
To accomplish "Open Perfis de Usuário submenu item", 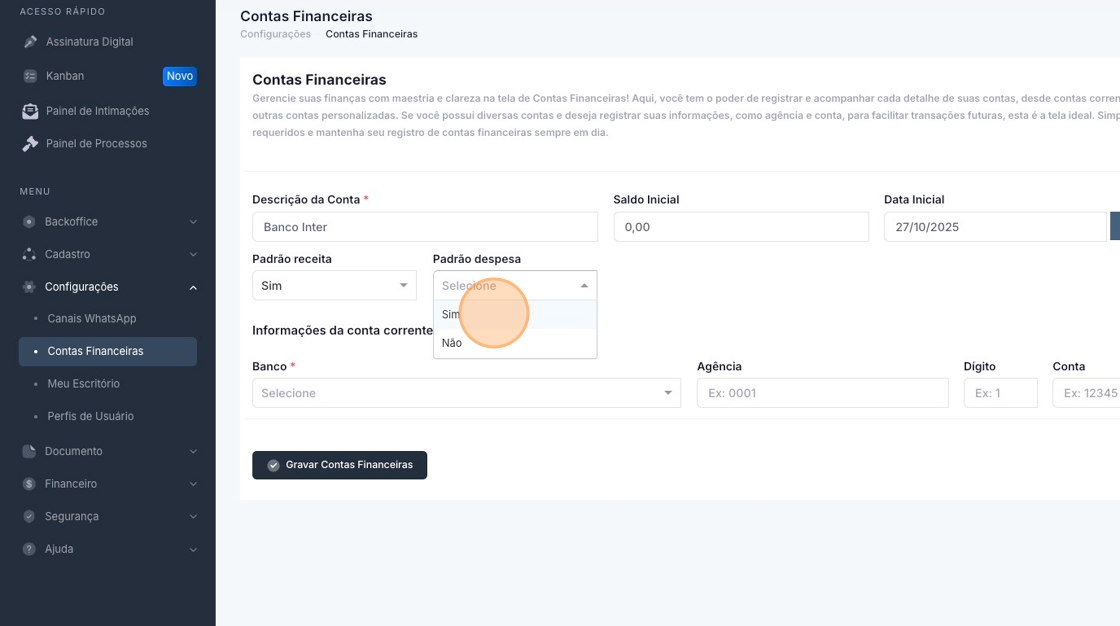I will (x=90, y=416).
